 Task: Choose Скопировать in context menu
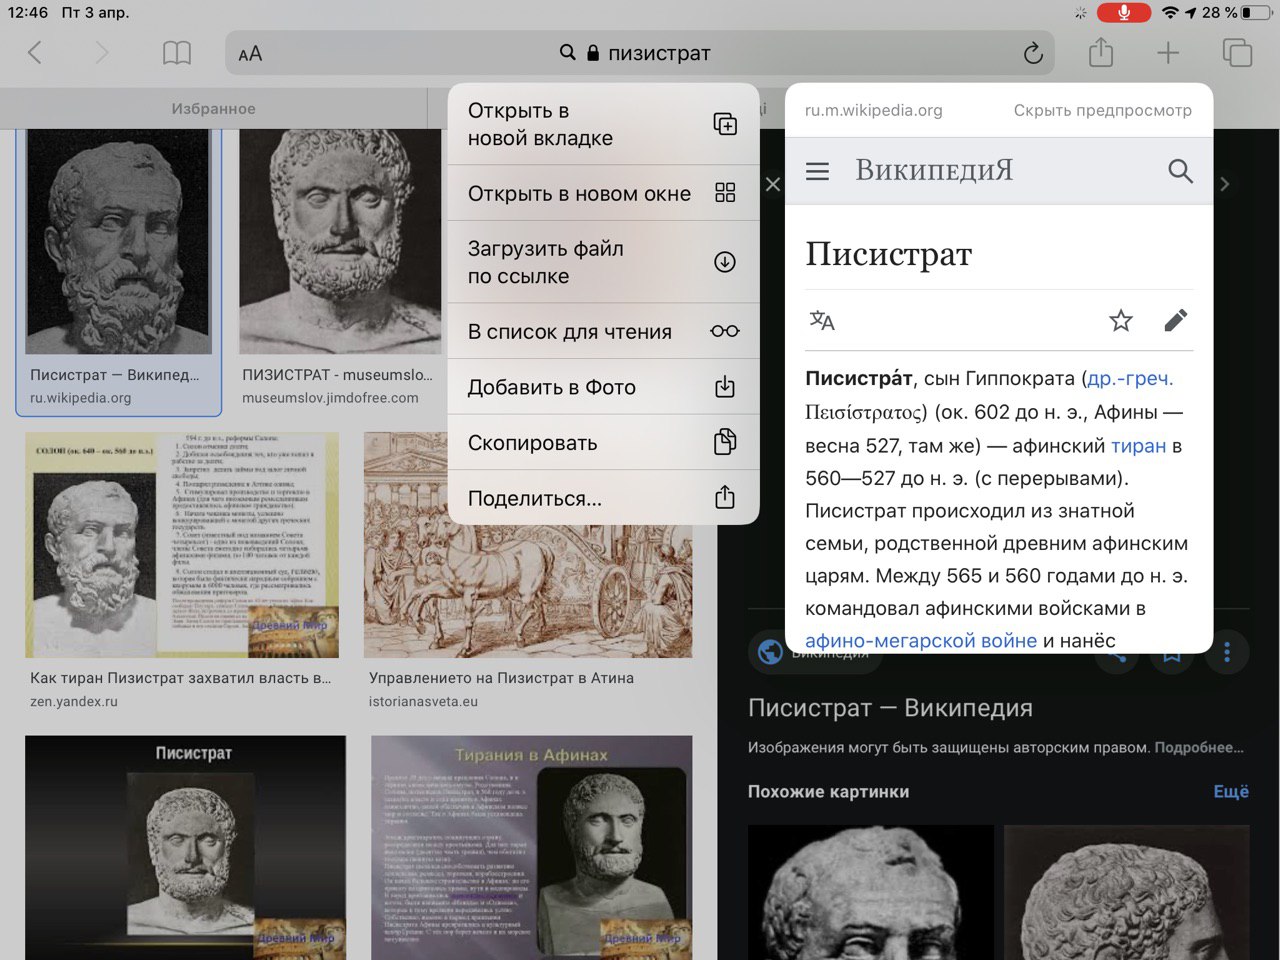point(603,442)
